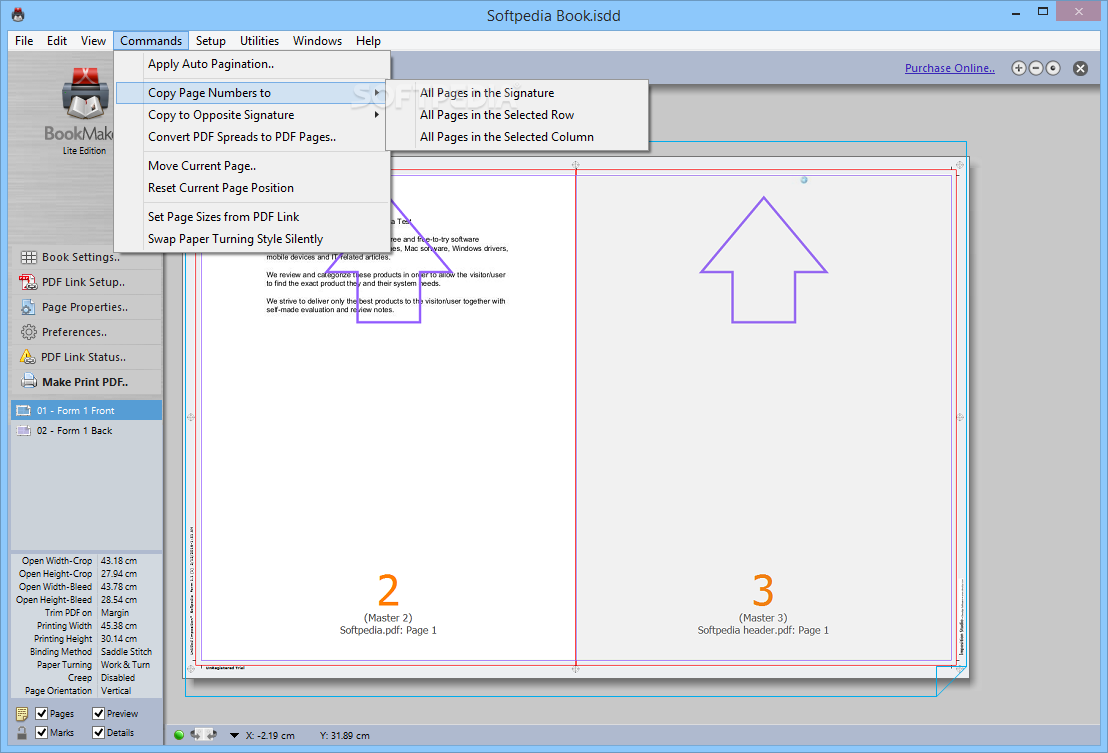Open the Utilities menu

[259, 40]
